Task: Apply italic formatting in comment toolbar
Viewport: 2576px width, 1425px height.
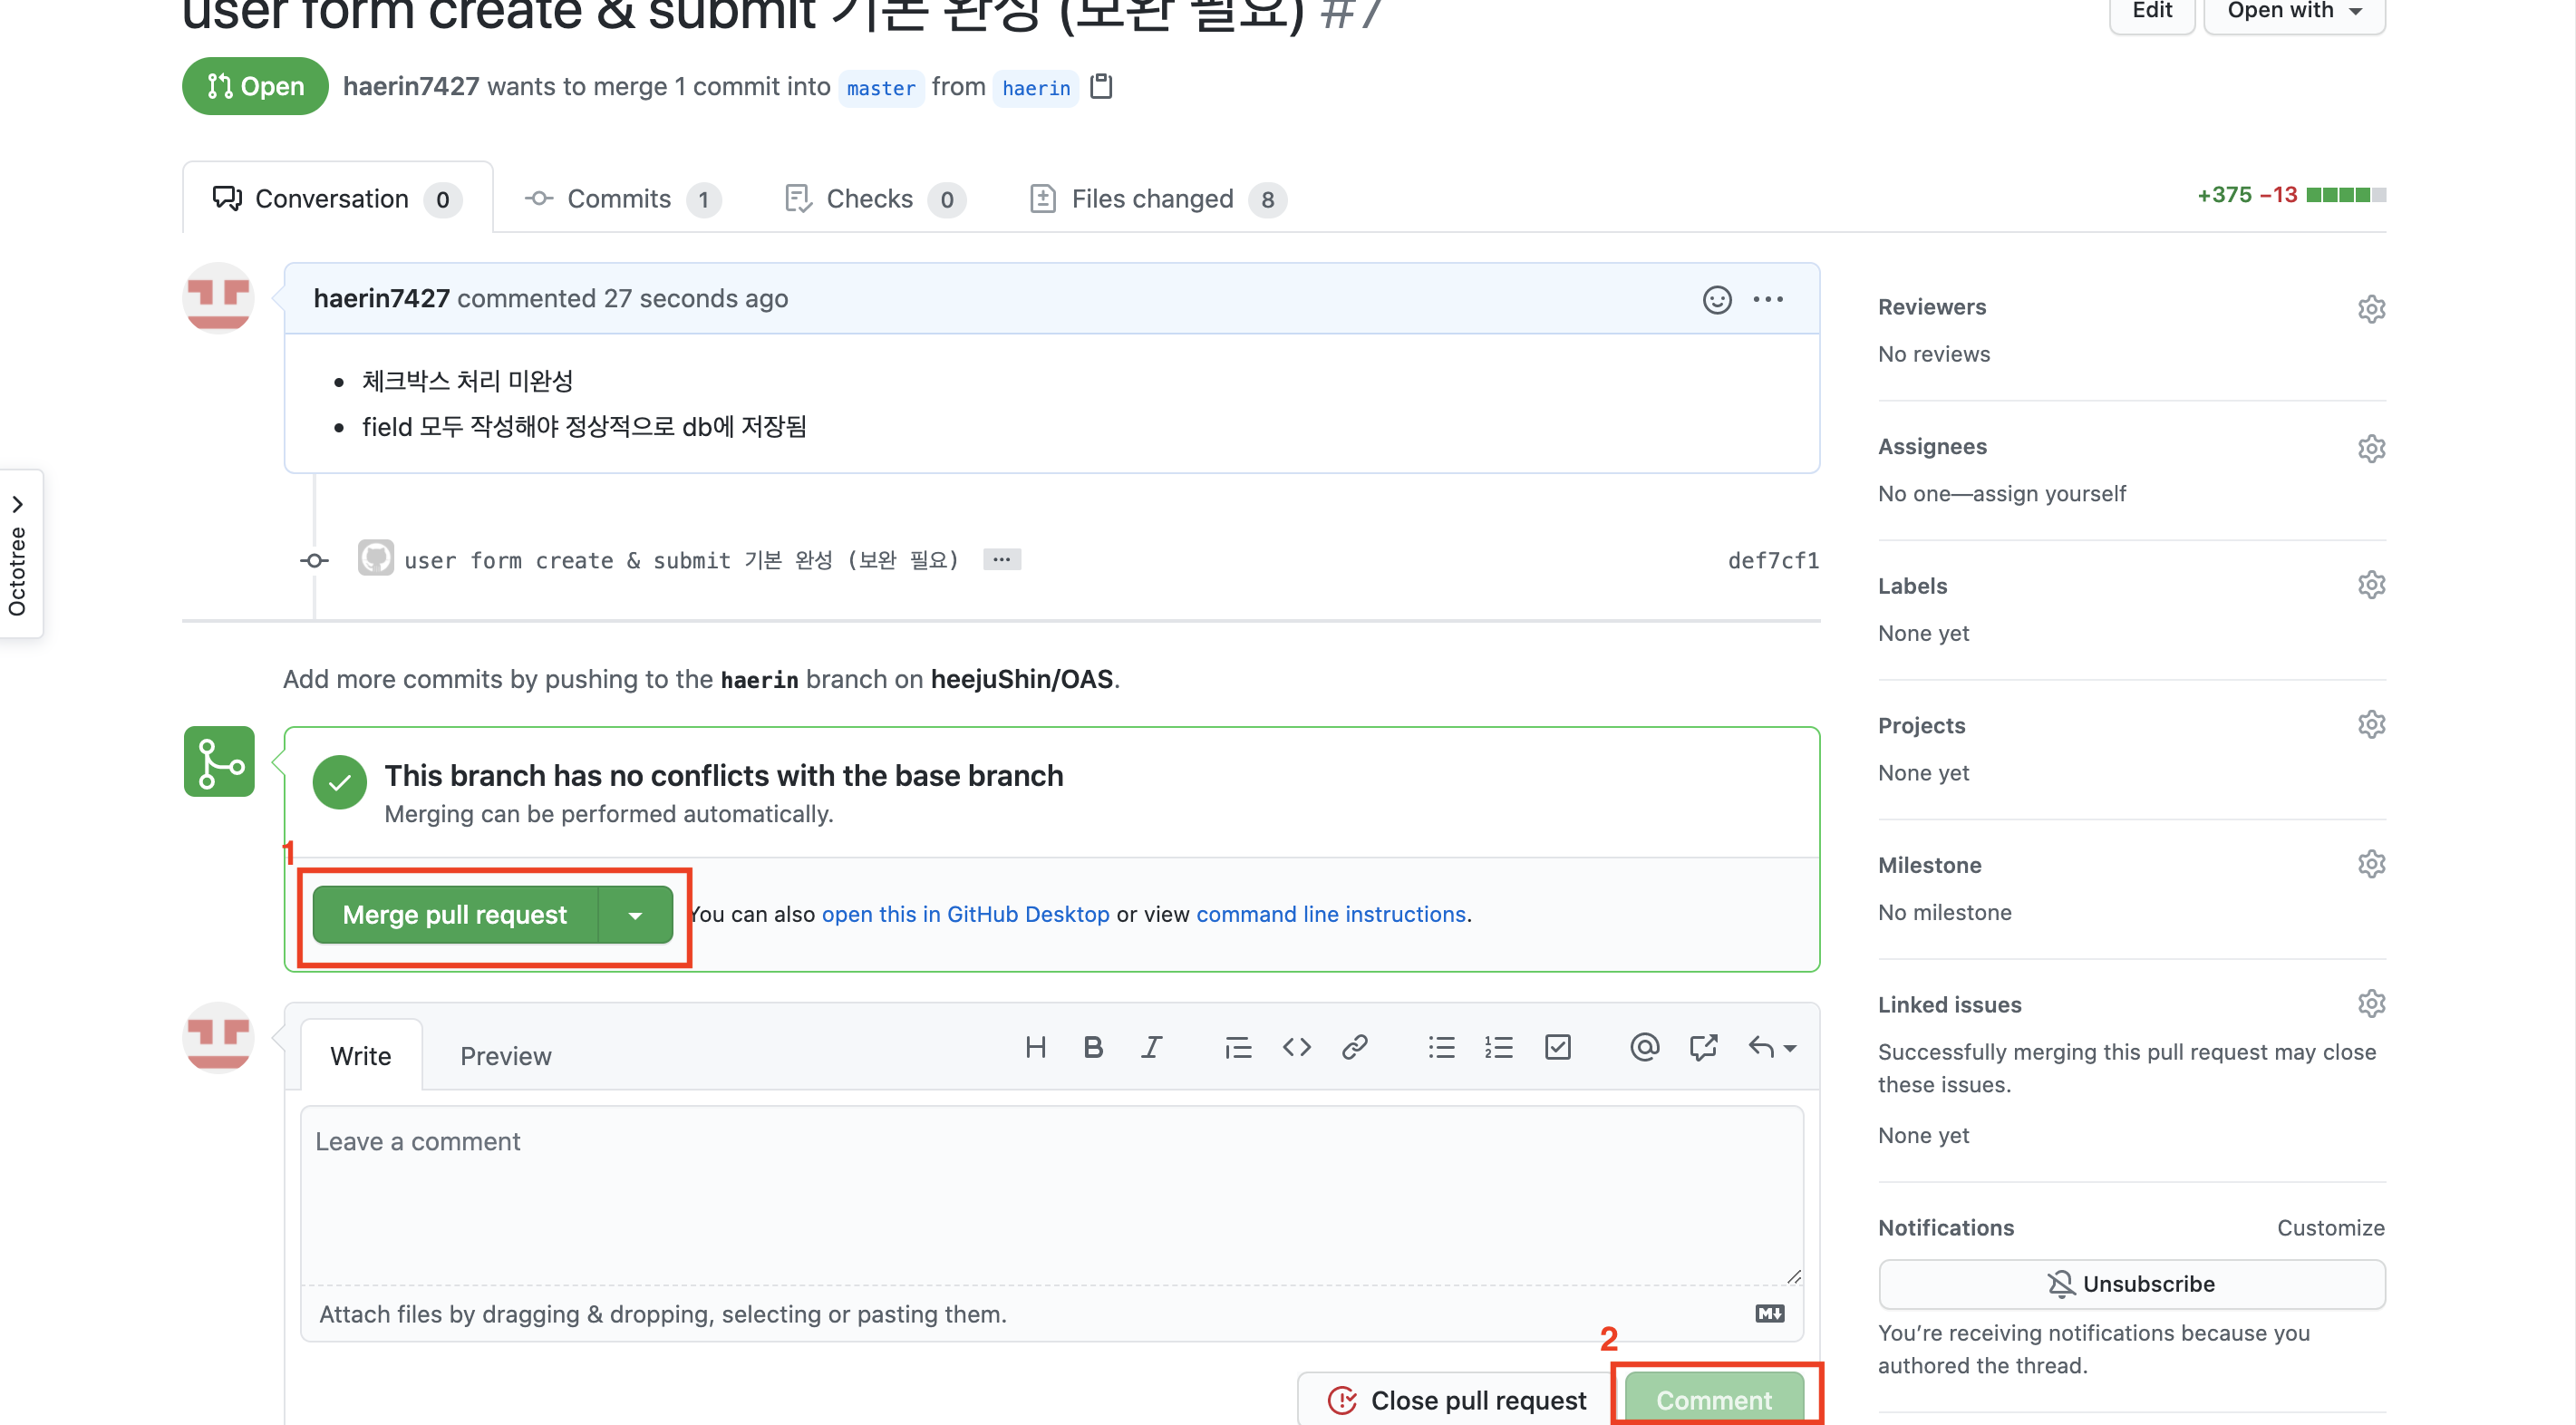Action: (1151, 1047)
